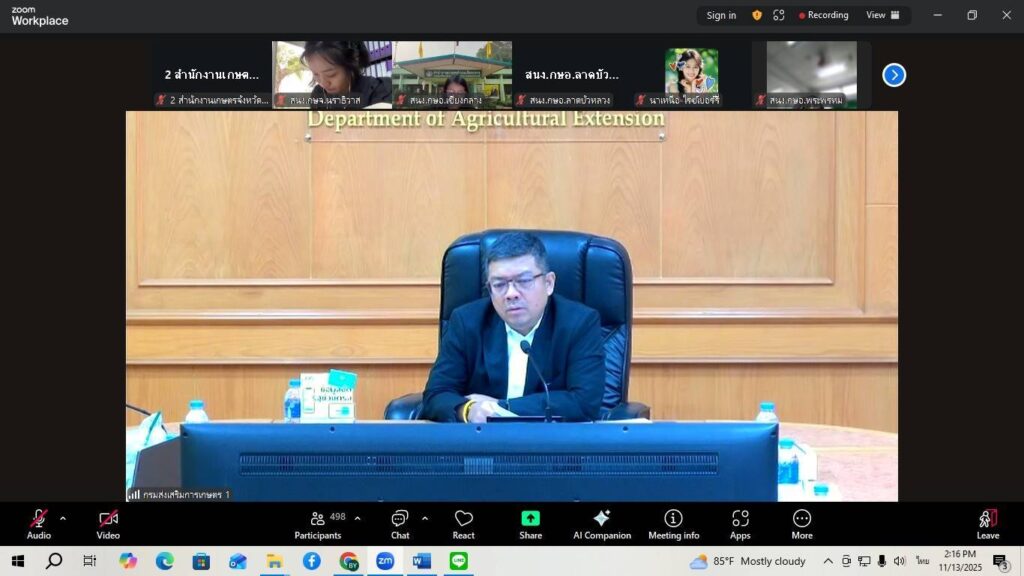Expand the Participants options arrow

tap(358, 518)
